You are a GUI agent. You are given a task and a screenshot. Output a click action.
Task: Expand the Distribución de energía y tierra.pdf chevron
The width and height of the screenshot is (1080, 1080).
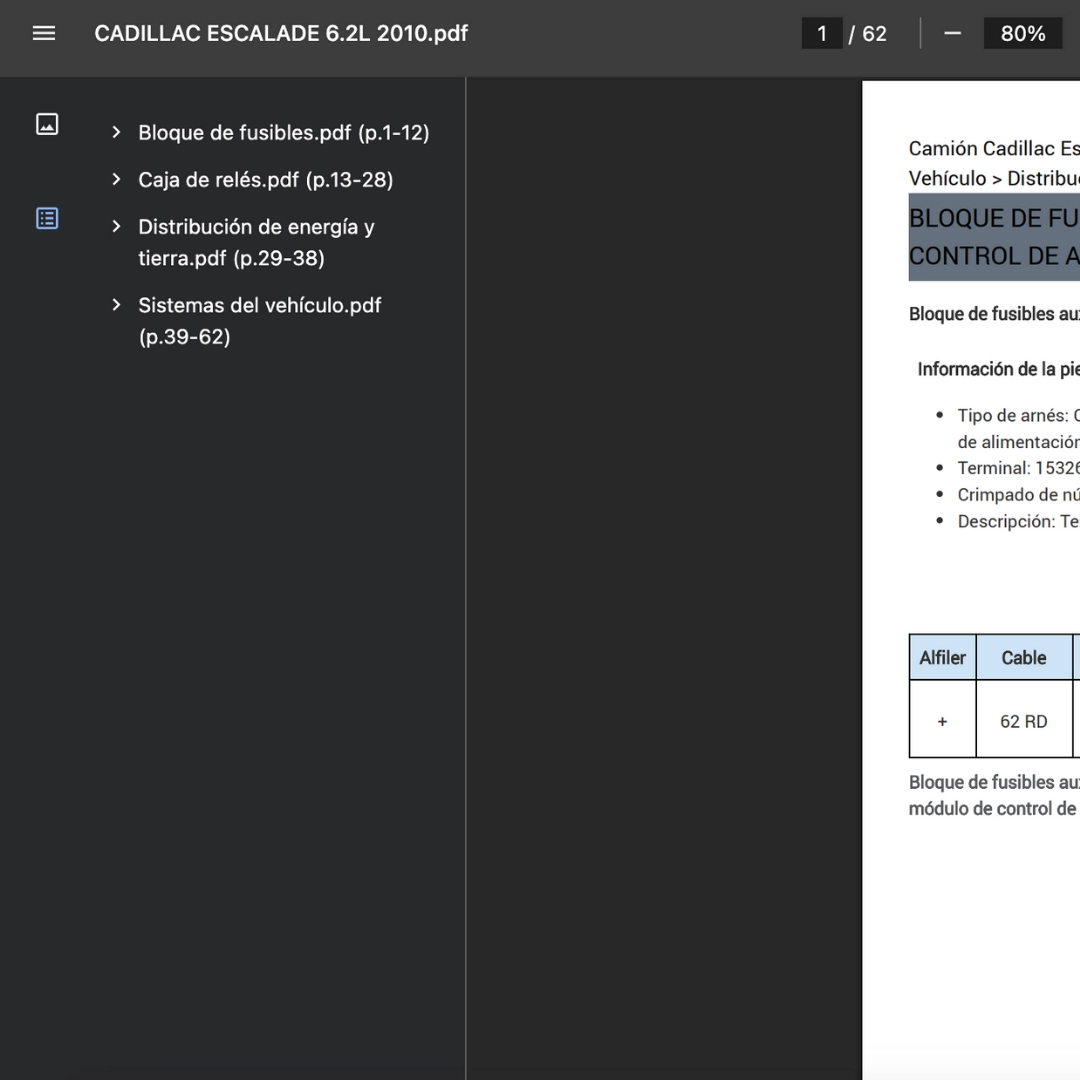click(x=116, y=227)
